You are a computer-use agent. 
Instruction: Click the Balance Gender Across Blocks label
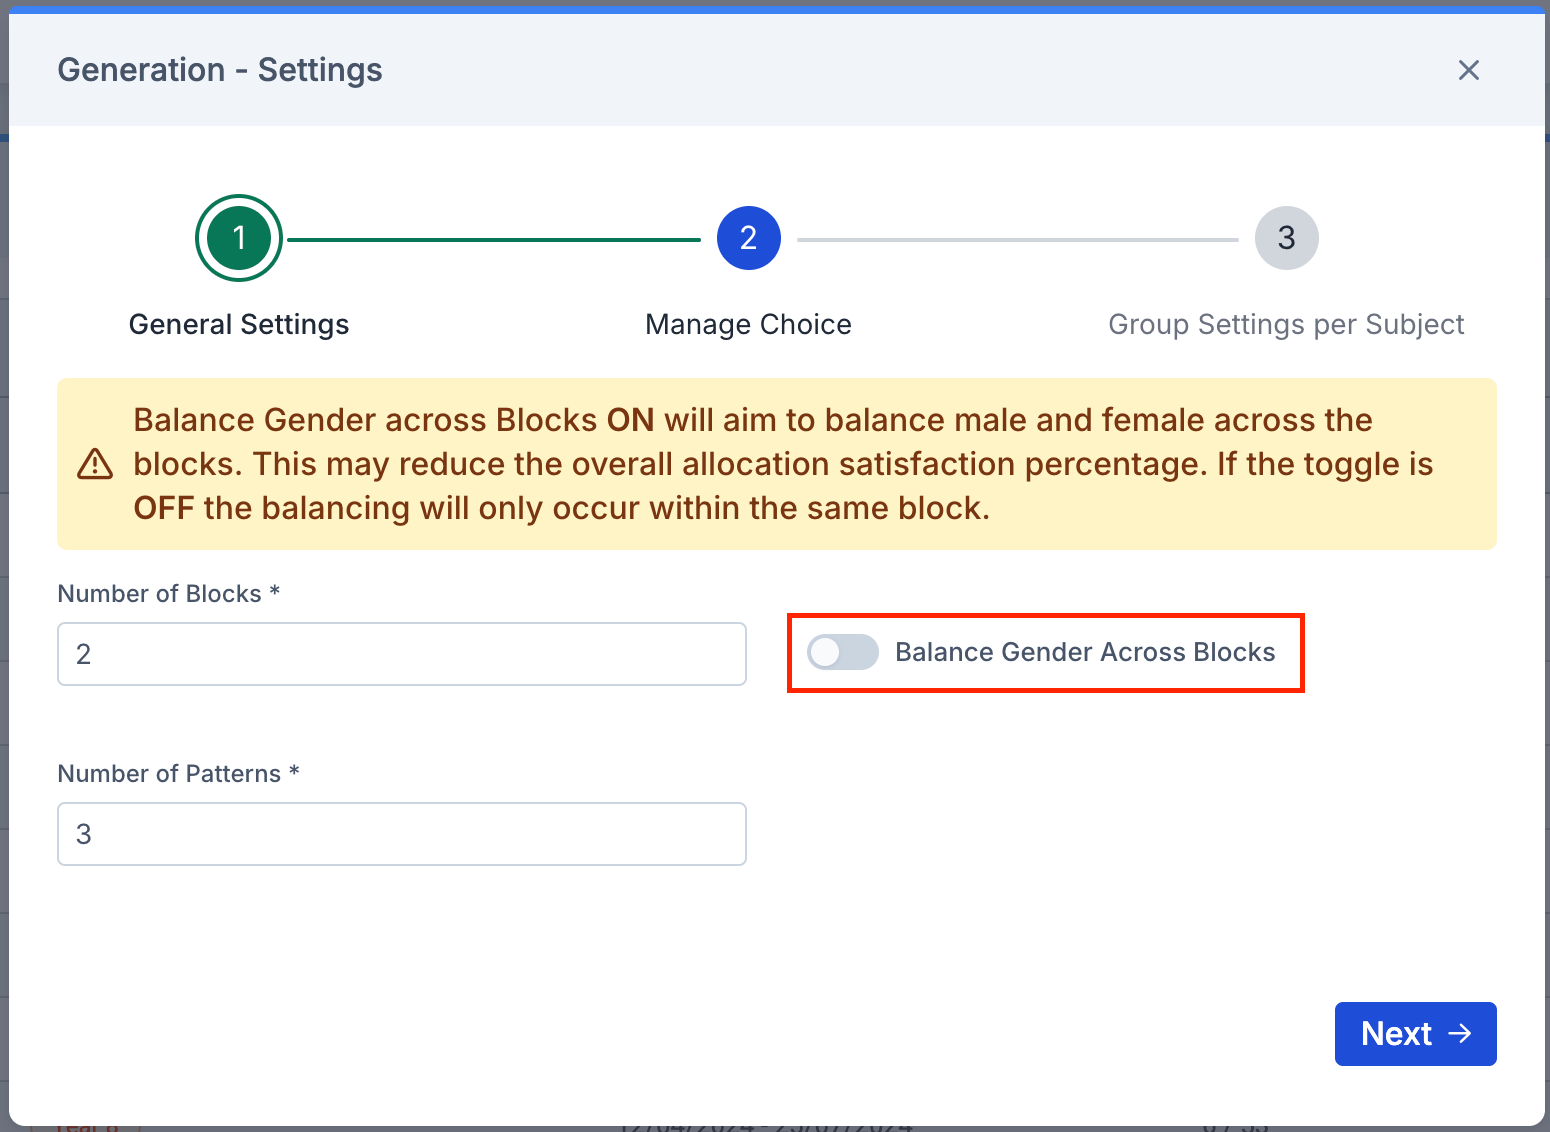[1085, 652]
